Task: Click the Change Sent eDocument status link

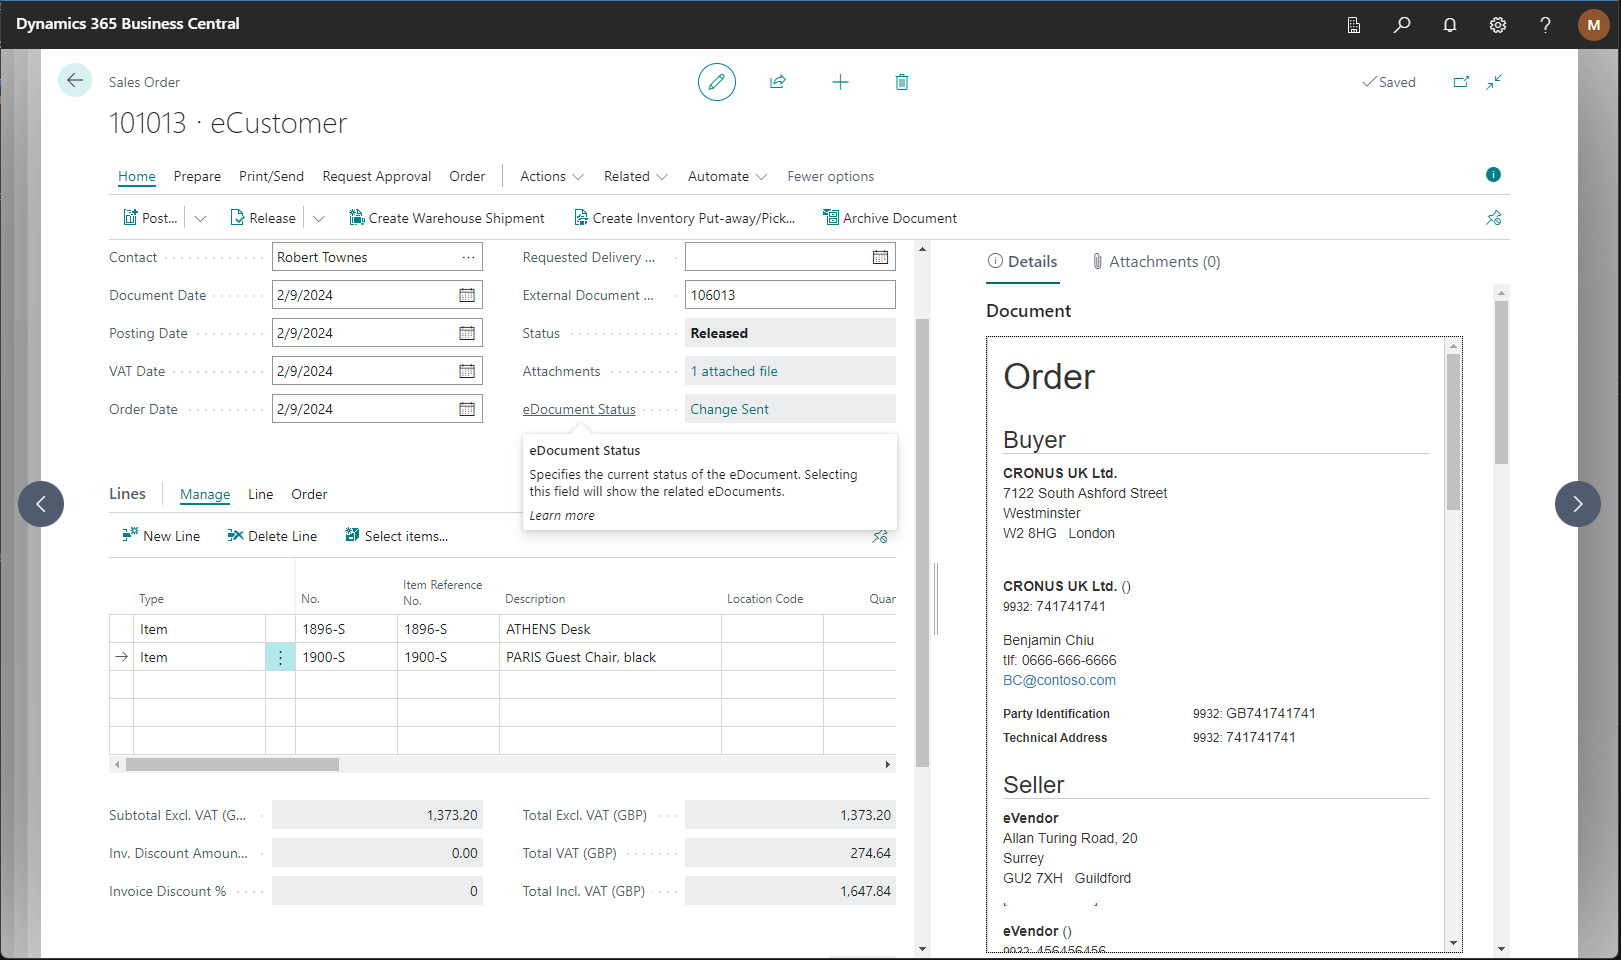Action: click(729, 409)
